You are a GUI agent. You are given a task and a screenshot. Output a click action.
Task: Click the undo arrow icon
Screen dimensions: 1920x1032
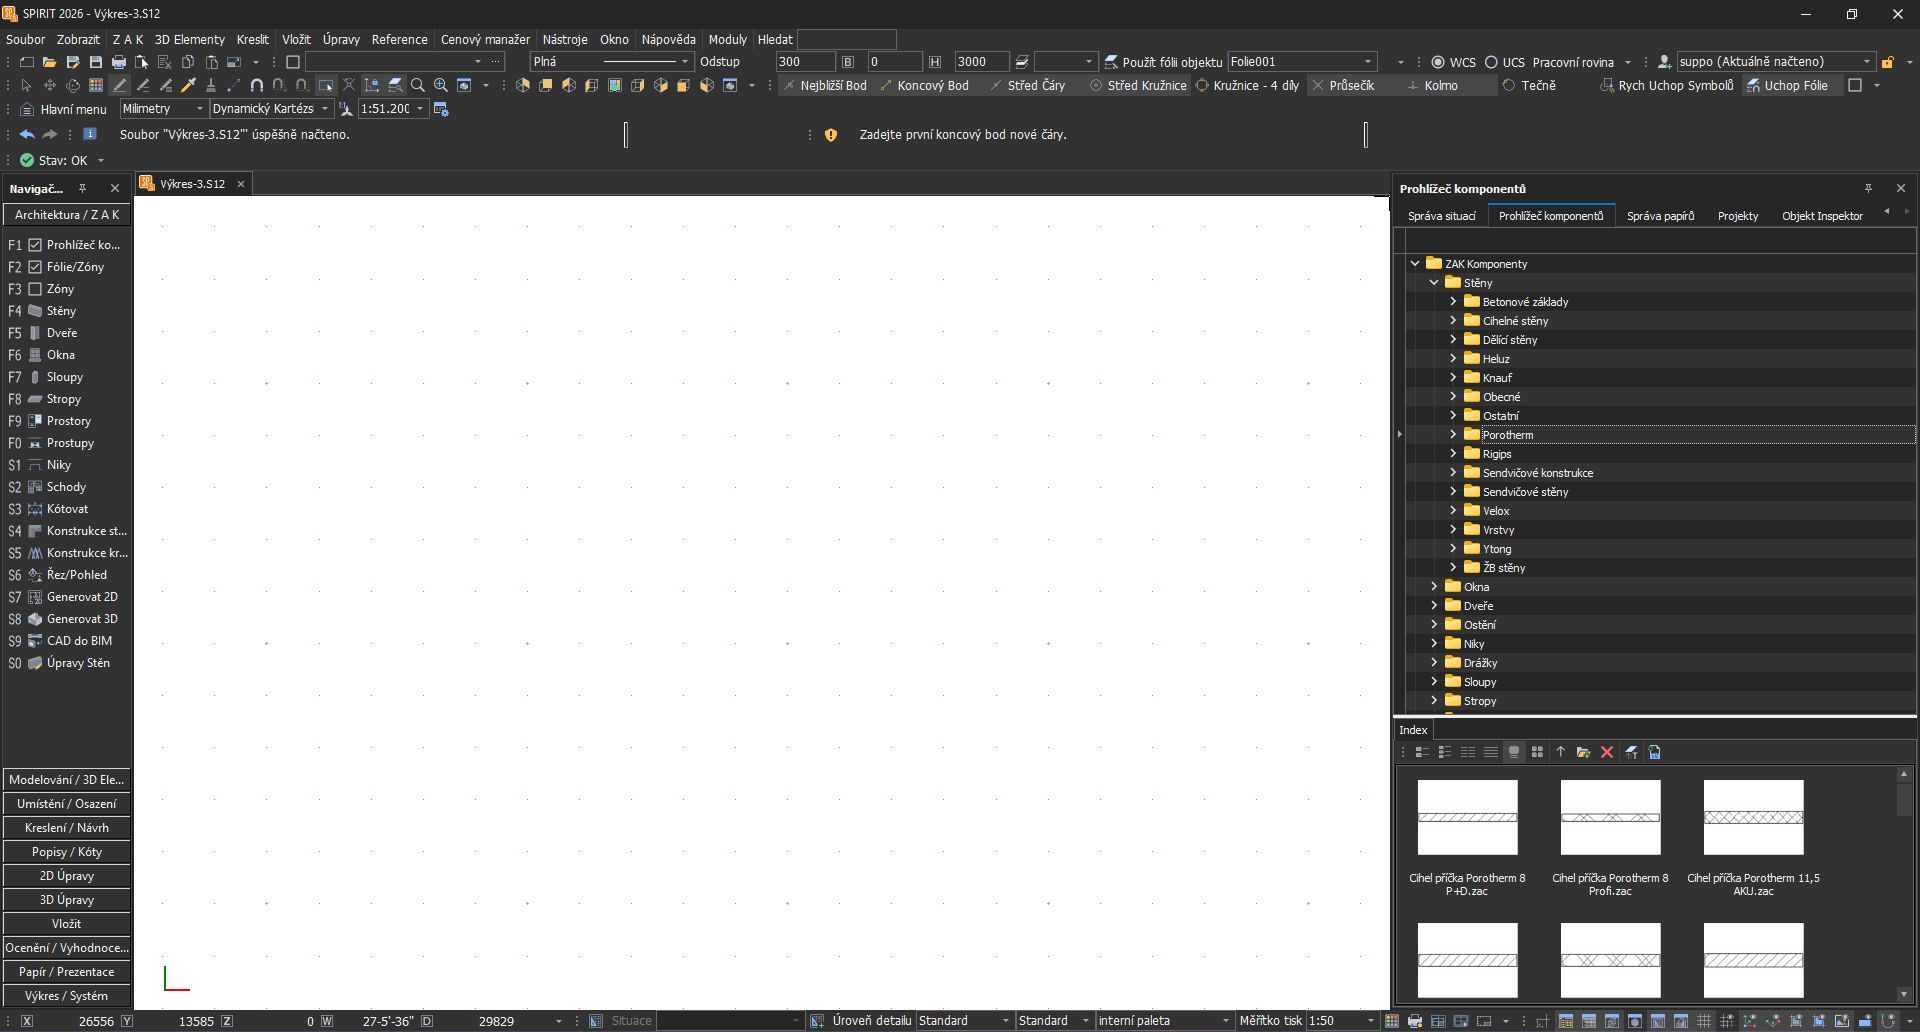click(x=27, y=134)
